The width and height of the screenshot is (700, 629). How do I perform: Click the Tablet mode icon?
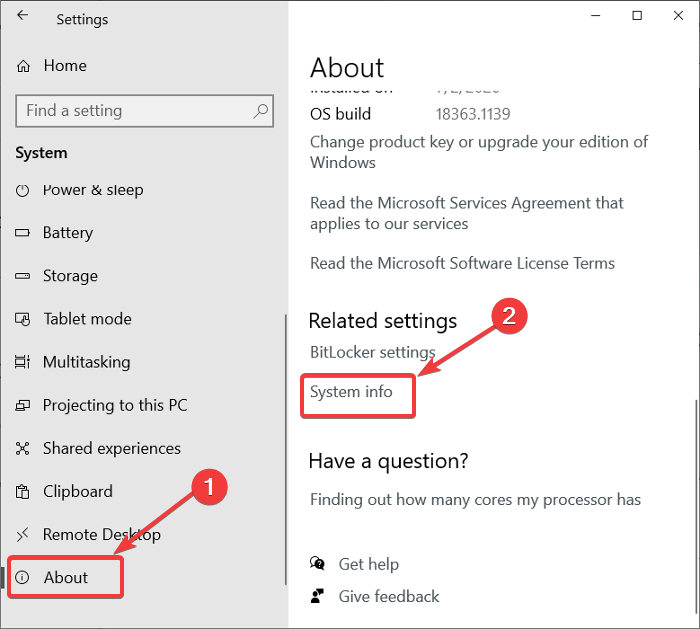pyautogui.click(x=23, y=319)
